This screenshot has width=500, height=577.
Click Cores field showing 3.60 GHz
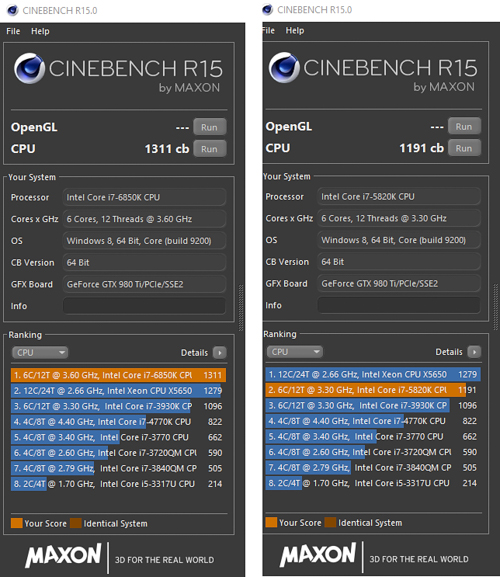point(144,219)
